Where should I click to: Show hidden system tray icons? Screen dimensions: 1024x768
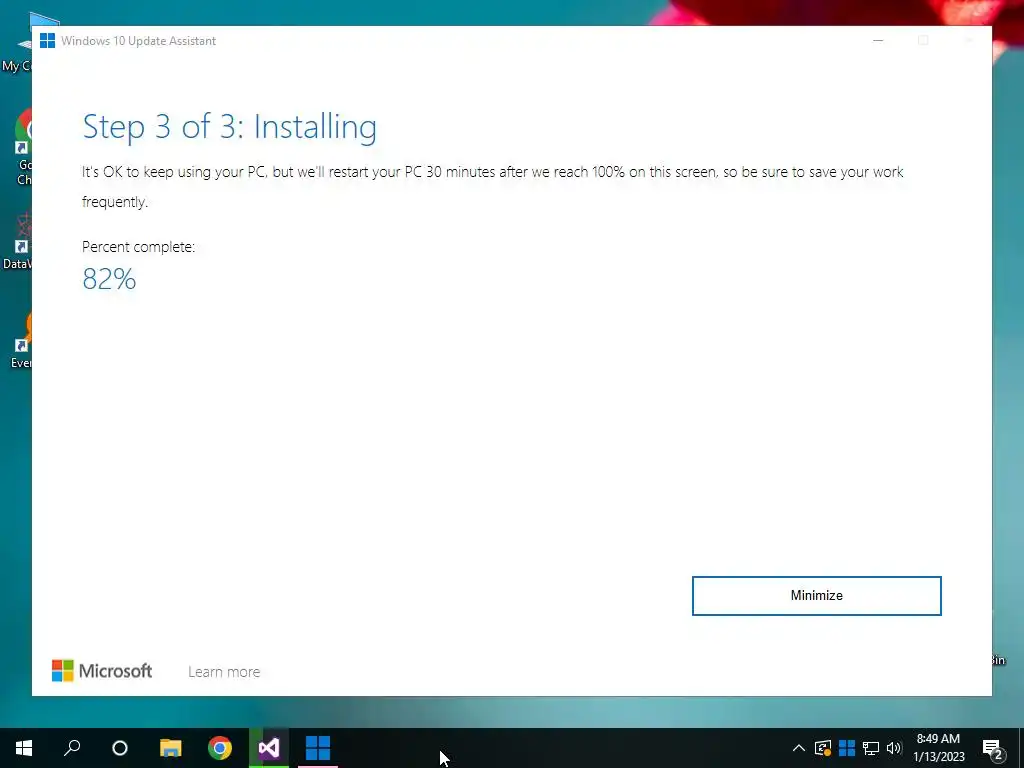(799, 748)
